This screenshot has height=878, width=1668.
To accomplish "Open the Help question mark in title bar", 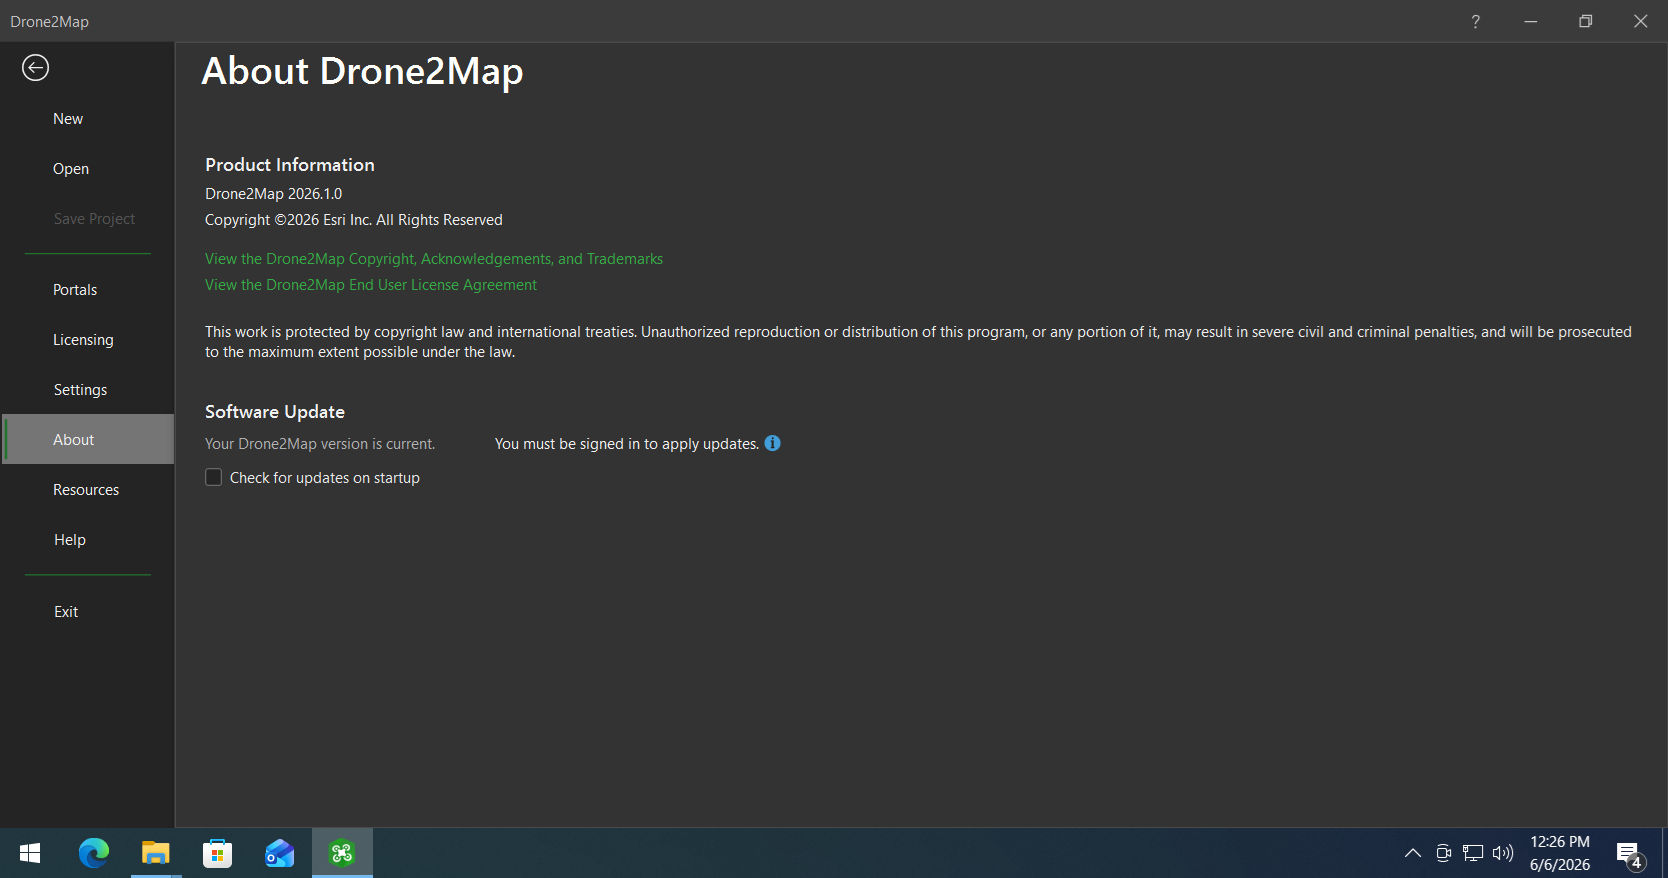I will (x=1475, y=21).
